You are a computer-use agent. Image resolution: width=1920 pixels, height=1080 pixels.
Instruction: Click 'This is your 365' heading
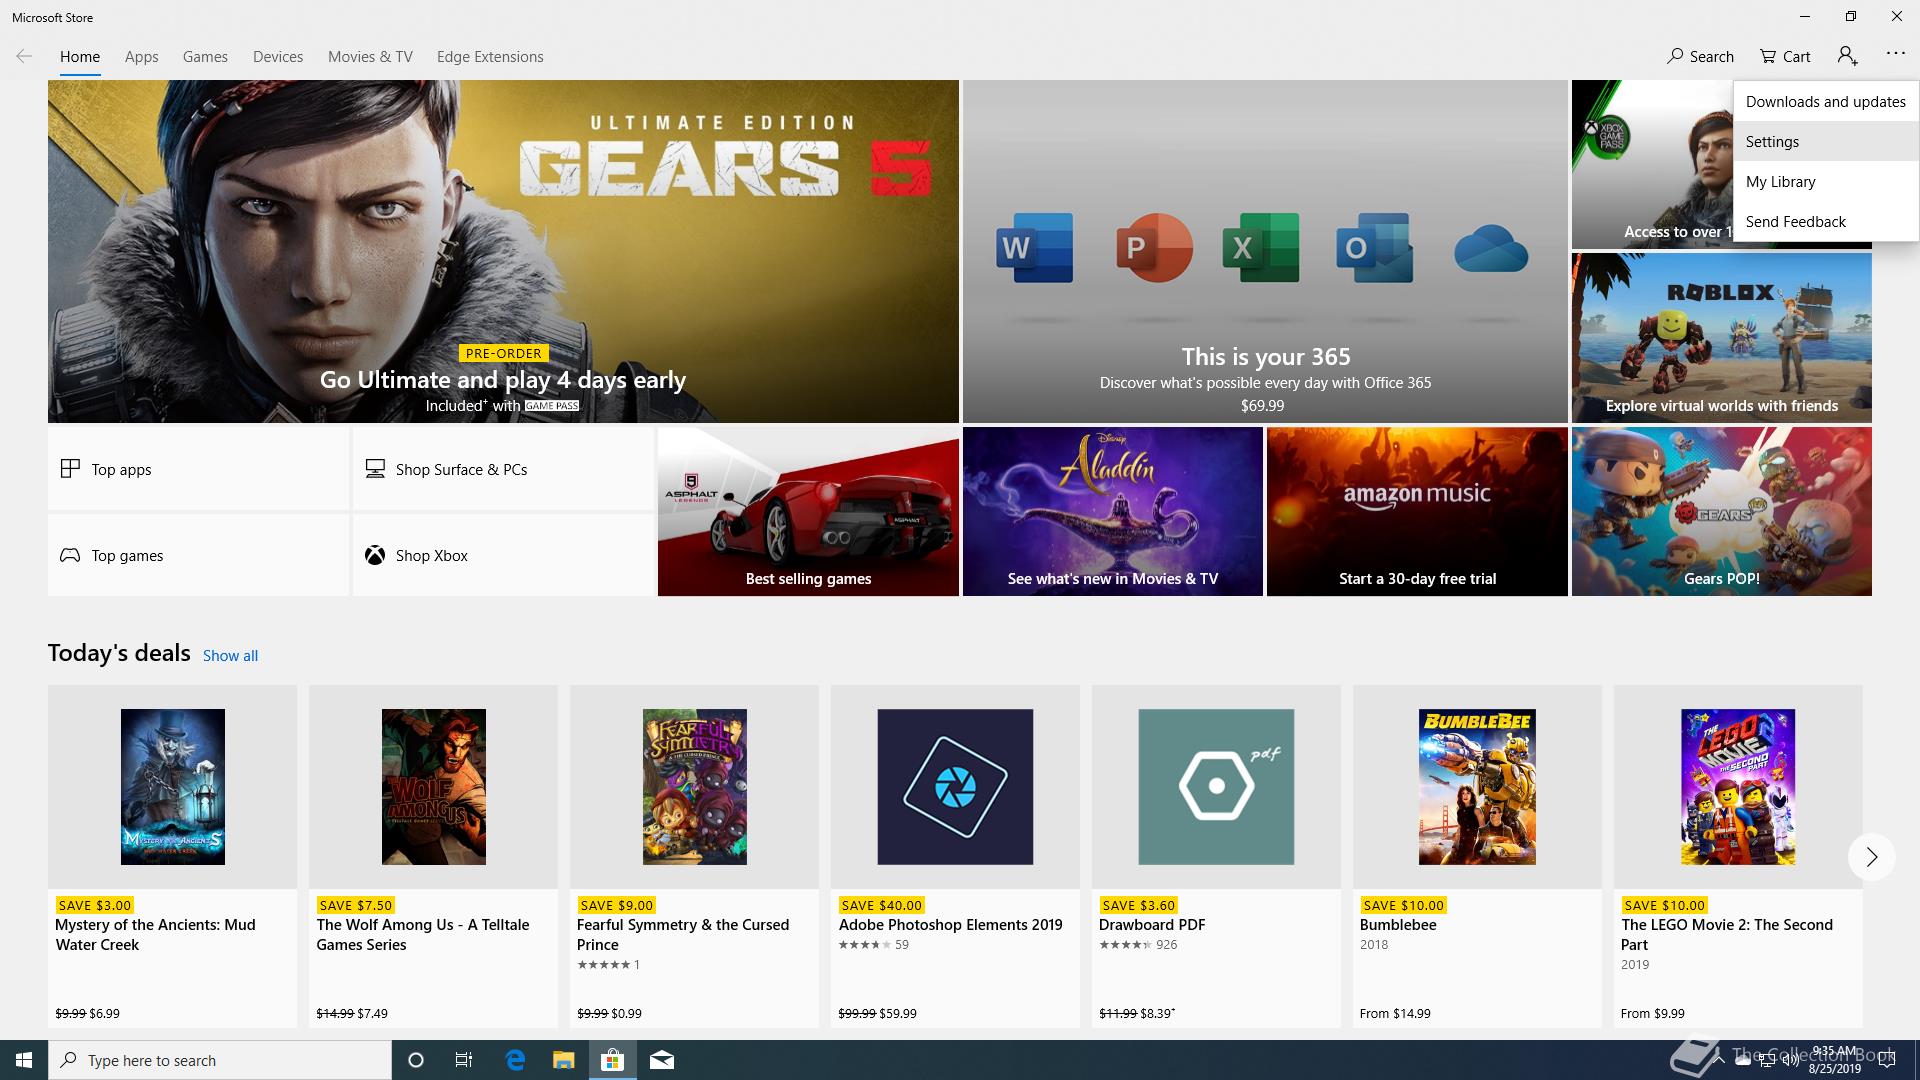point(1265,356)
